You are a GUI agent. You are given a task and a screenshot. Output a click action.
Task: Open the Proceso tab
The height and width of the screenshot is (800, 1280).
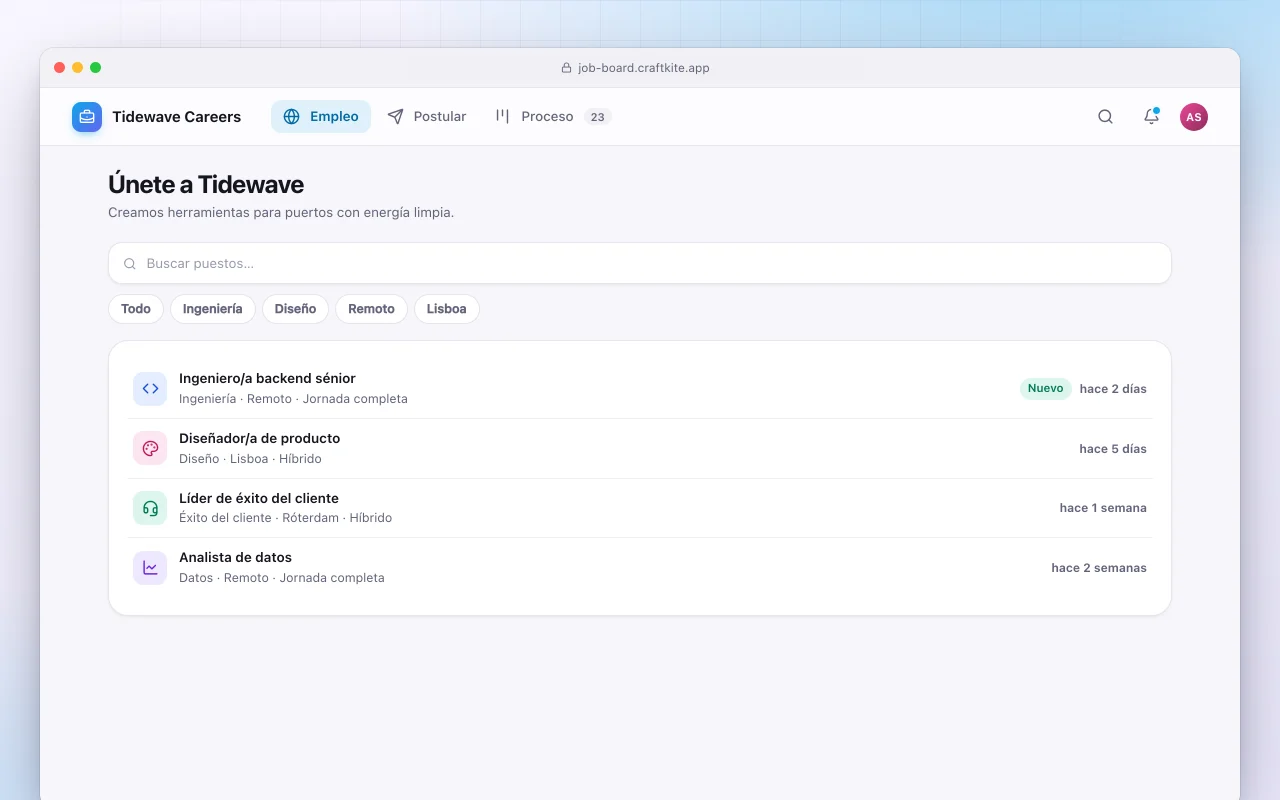point(553,117)
